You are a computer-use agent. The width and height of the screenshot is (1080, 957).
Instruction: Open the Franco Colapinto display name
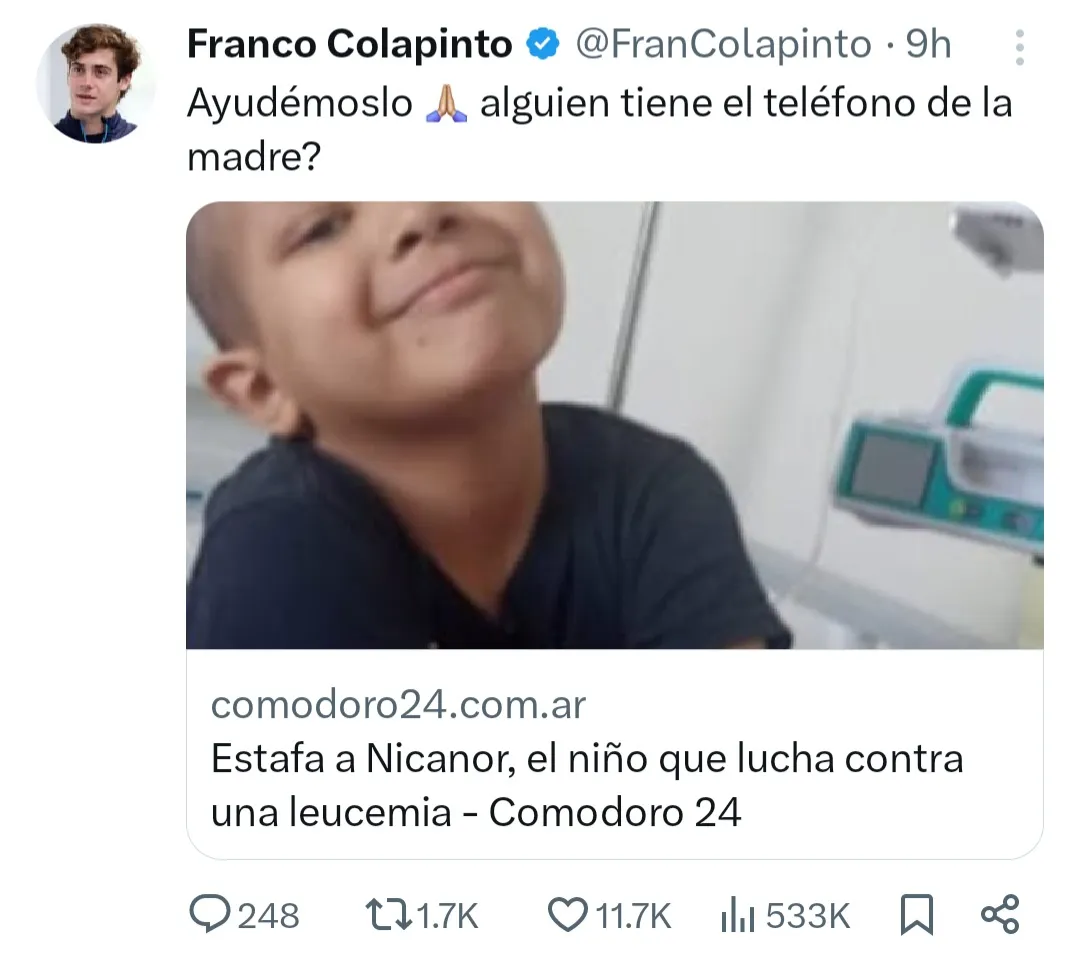[x=350, y=45]
